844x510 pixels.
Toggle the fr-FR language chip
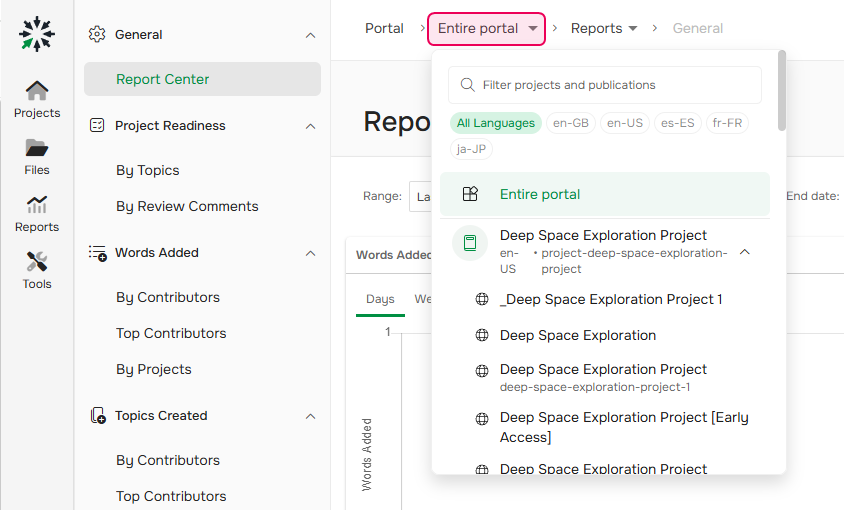[x=727, y=123]
